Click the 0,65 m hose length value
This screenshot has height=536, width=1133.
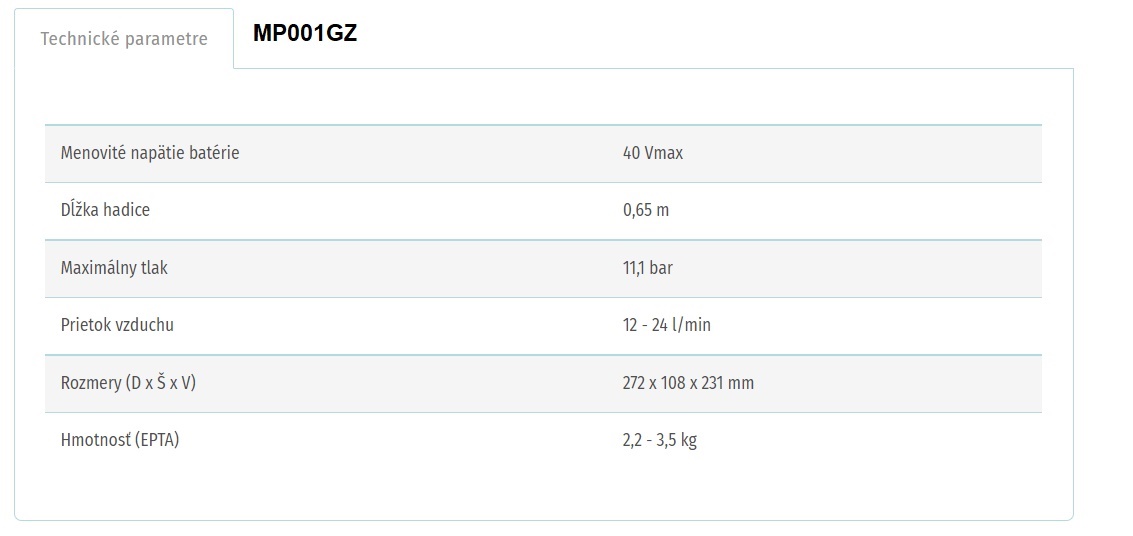coord(646,211)
